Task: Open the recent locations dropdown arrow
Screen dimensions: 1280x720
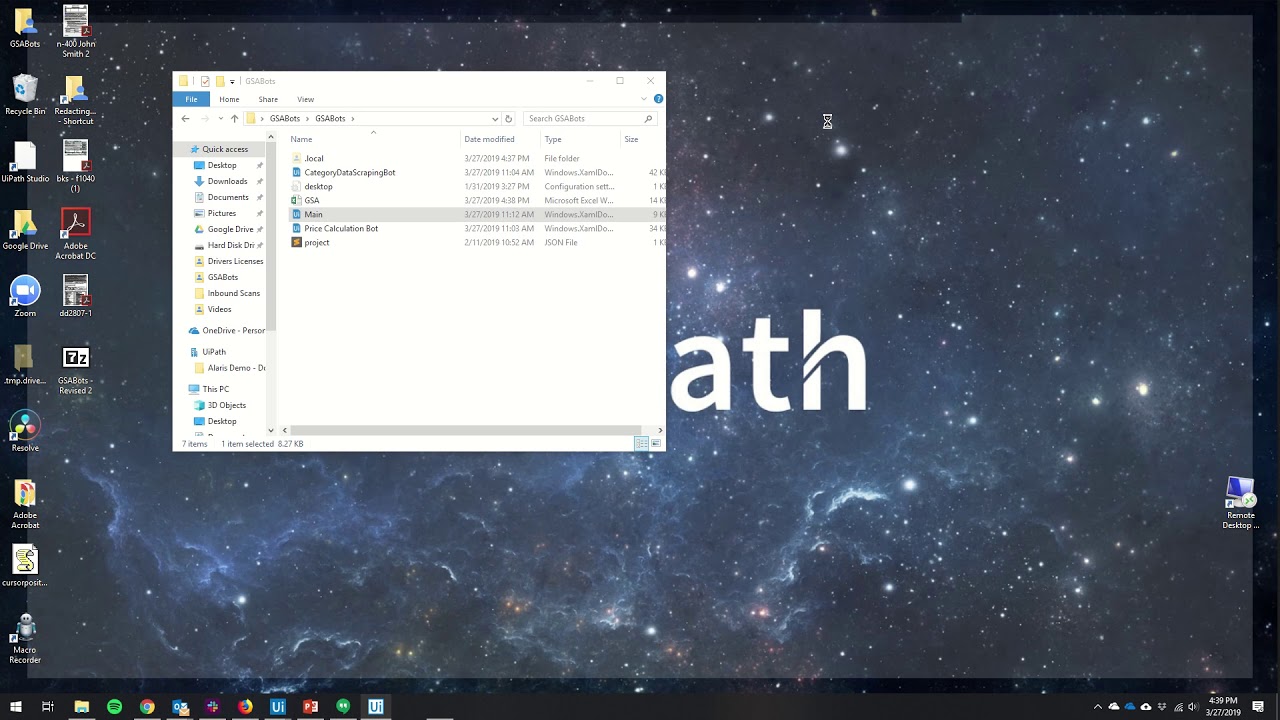Action: [x=220, y=118]
